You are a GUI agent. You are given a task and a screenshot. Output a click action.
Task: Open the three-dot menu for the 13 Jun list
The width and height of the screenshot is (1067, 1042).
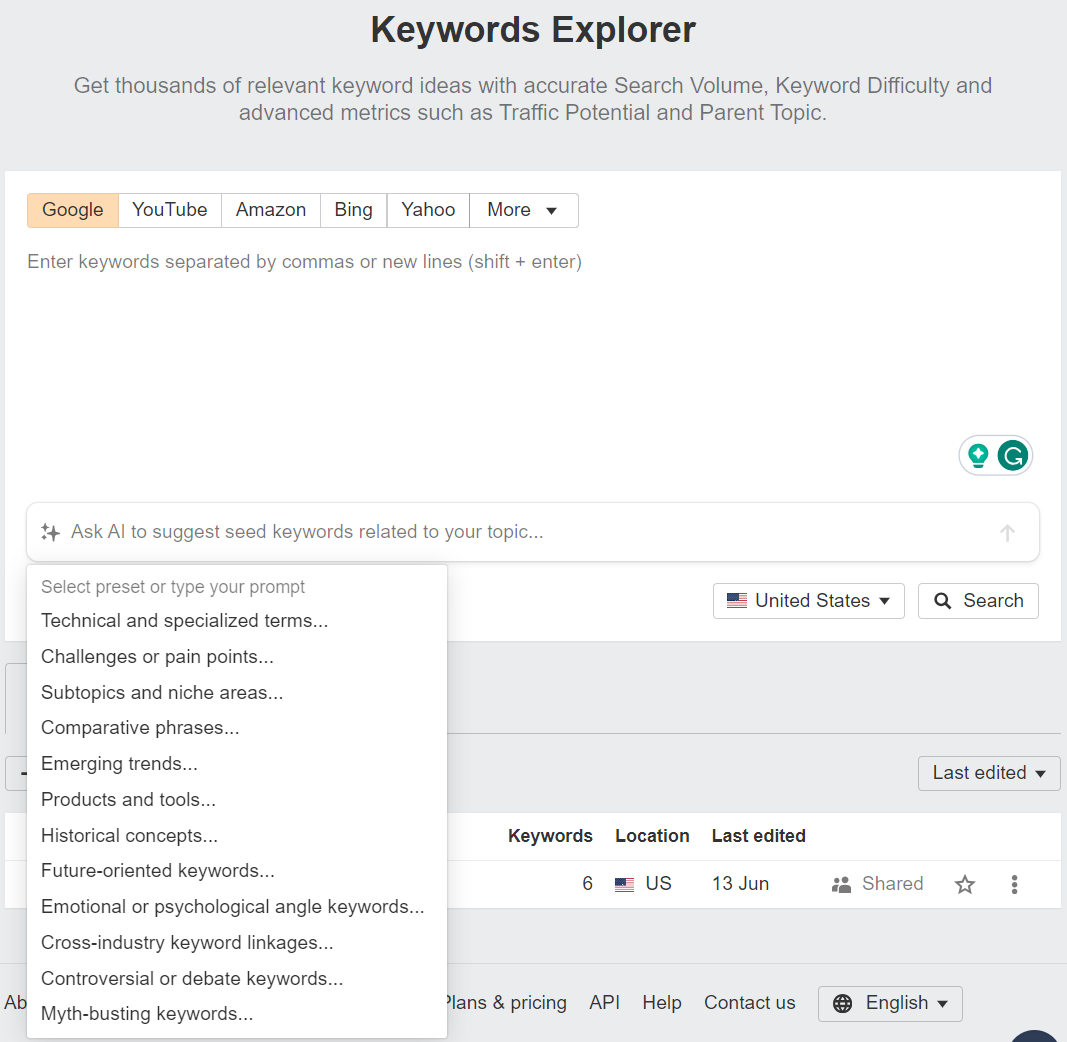[1014, 884]
